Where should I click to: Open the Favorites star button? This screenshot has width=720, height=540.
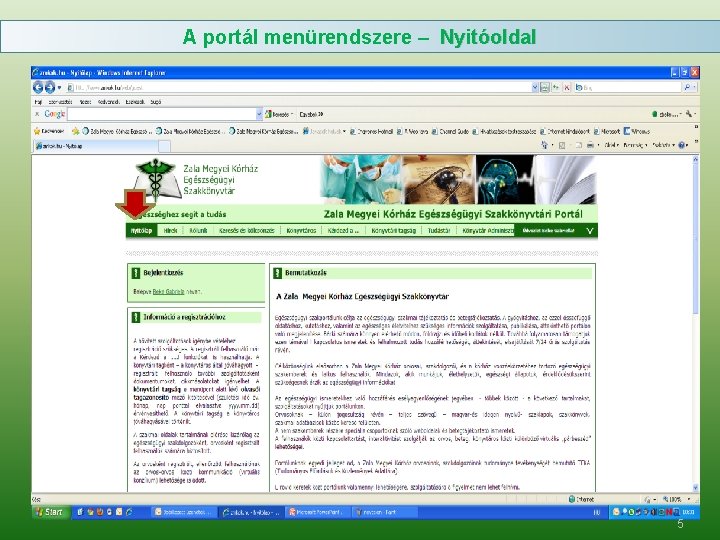coord(48,131)
